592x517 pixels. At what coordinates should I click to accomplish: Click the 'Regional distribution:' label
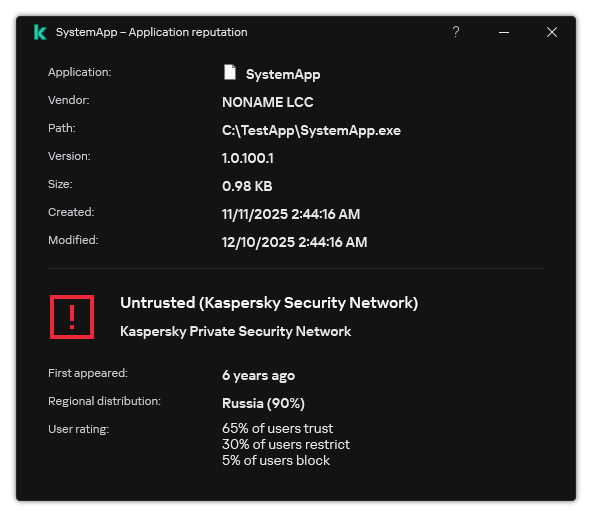104,401
